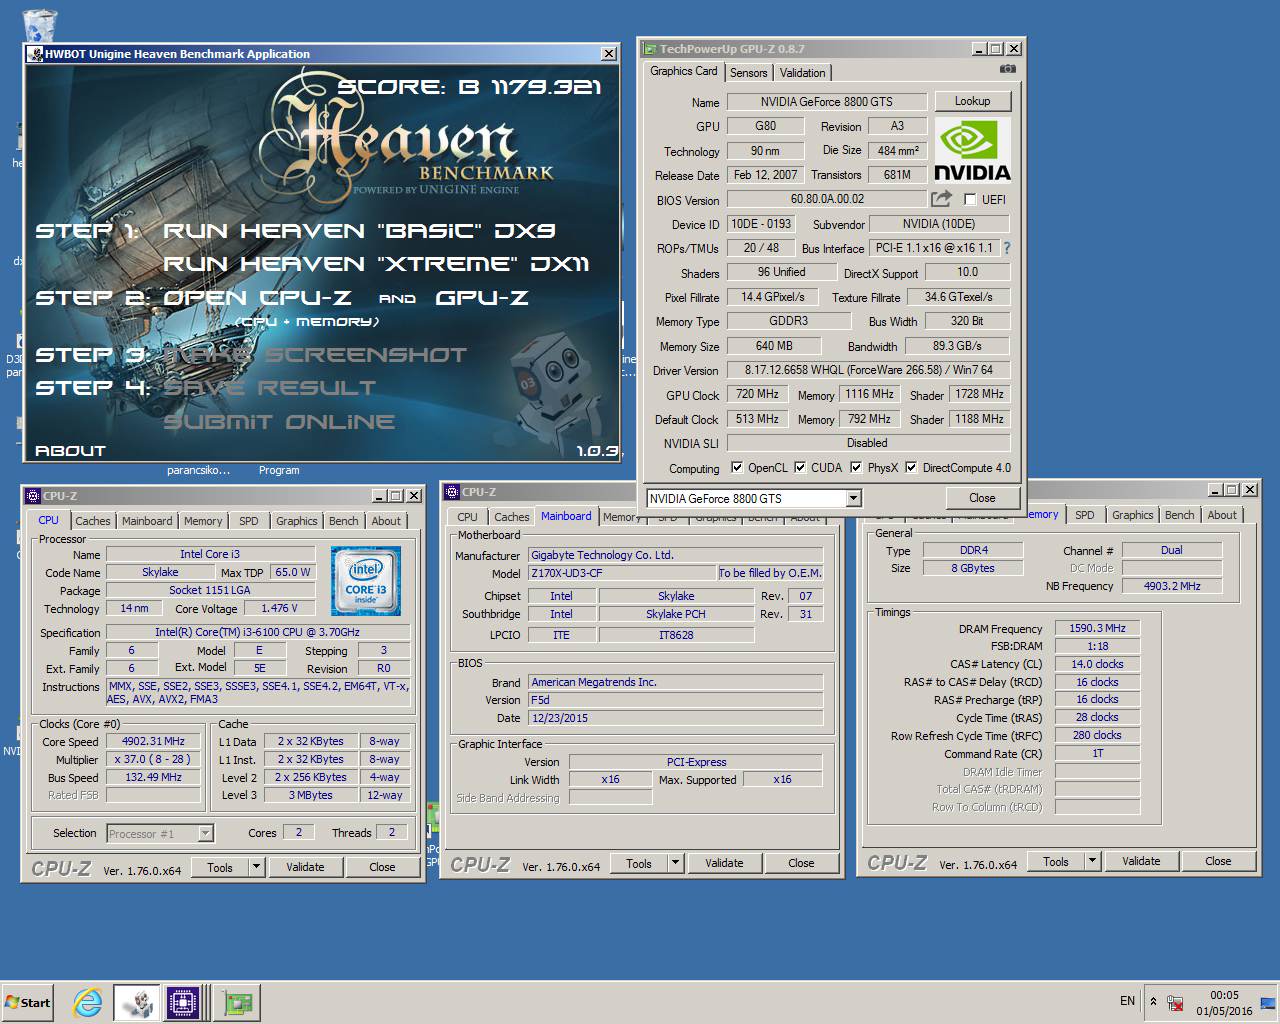Run Heaven "Xtreme" DX11 benchmark

coord(376,264)
